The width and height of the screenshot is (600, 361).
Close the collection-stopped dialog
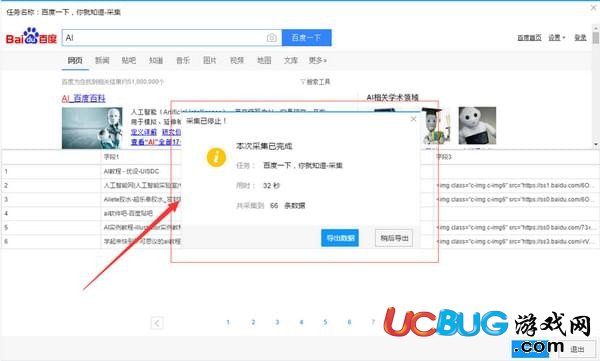click(413, 119)
